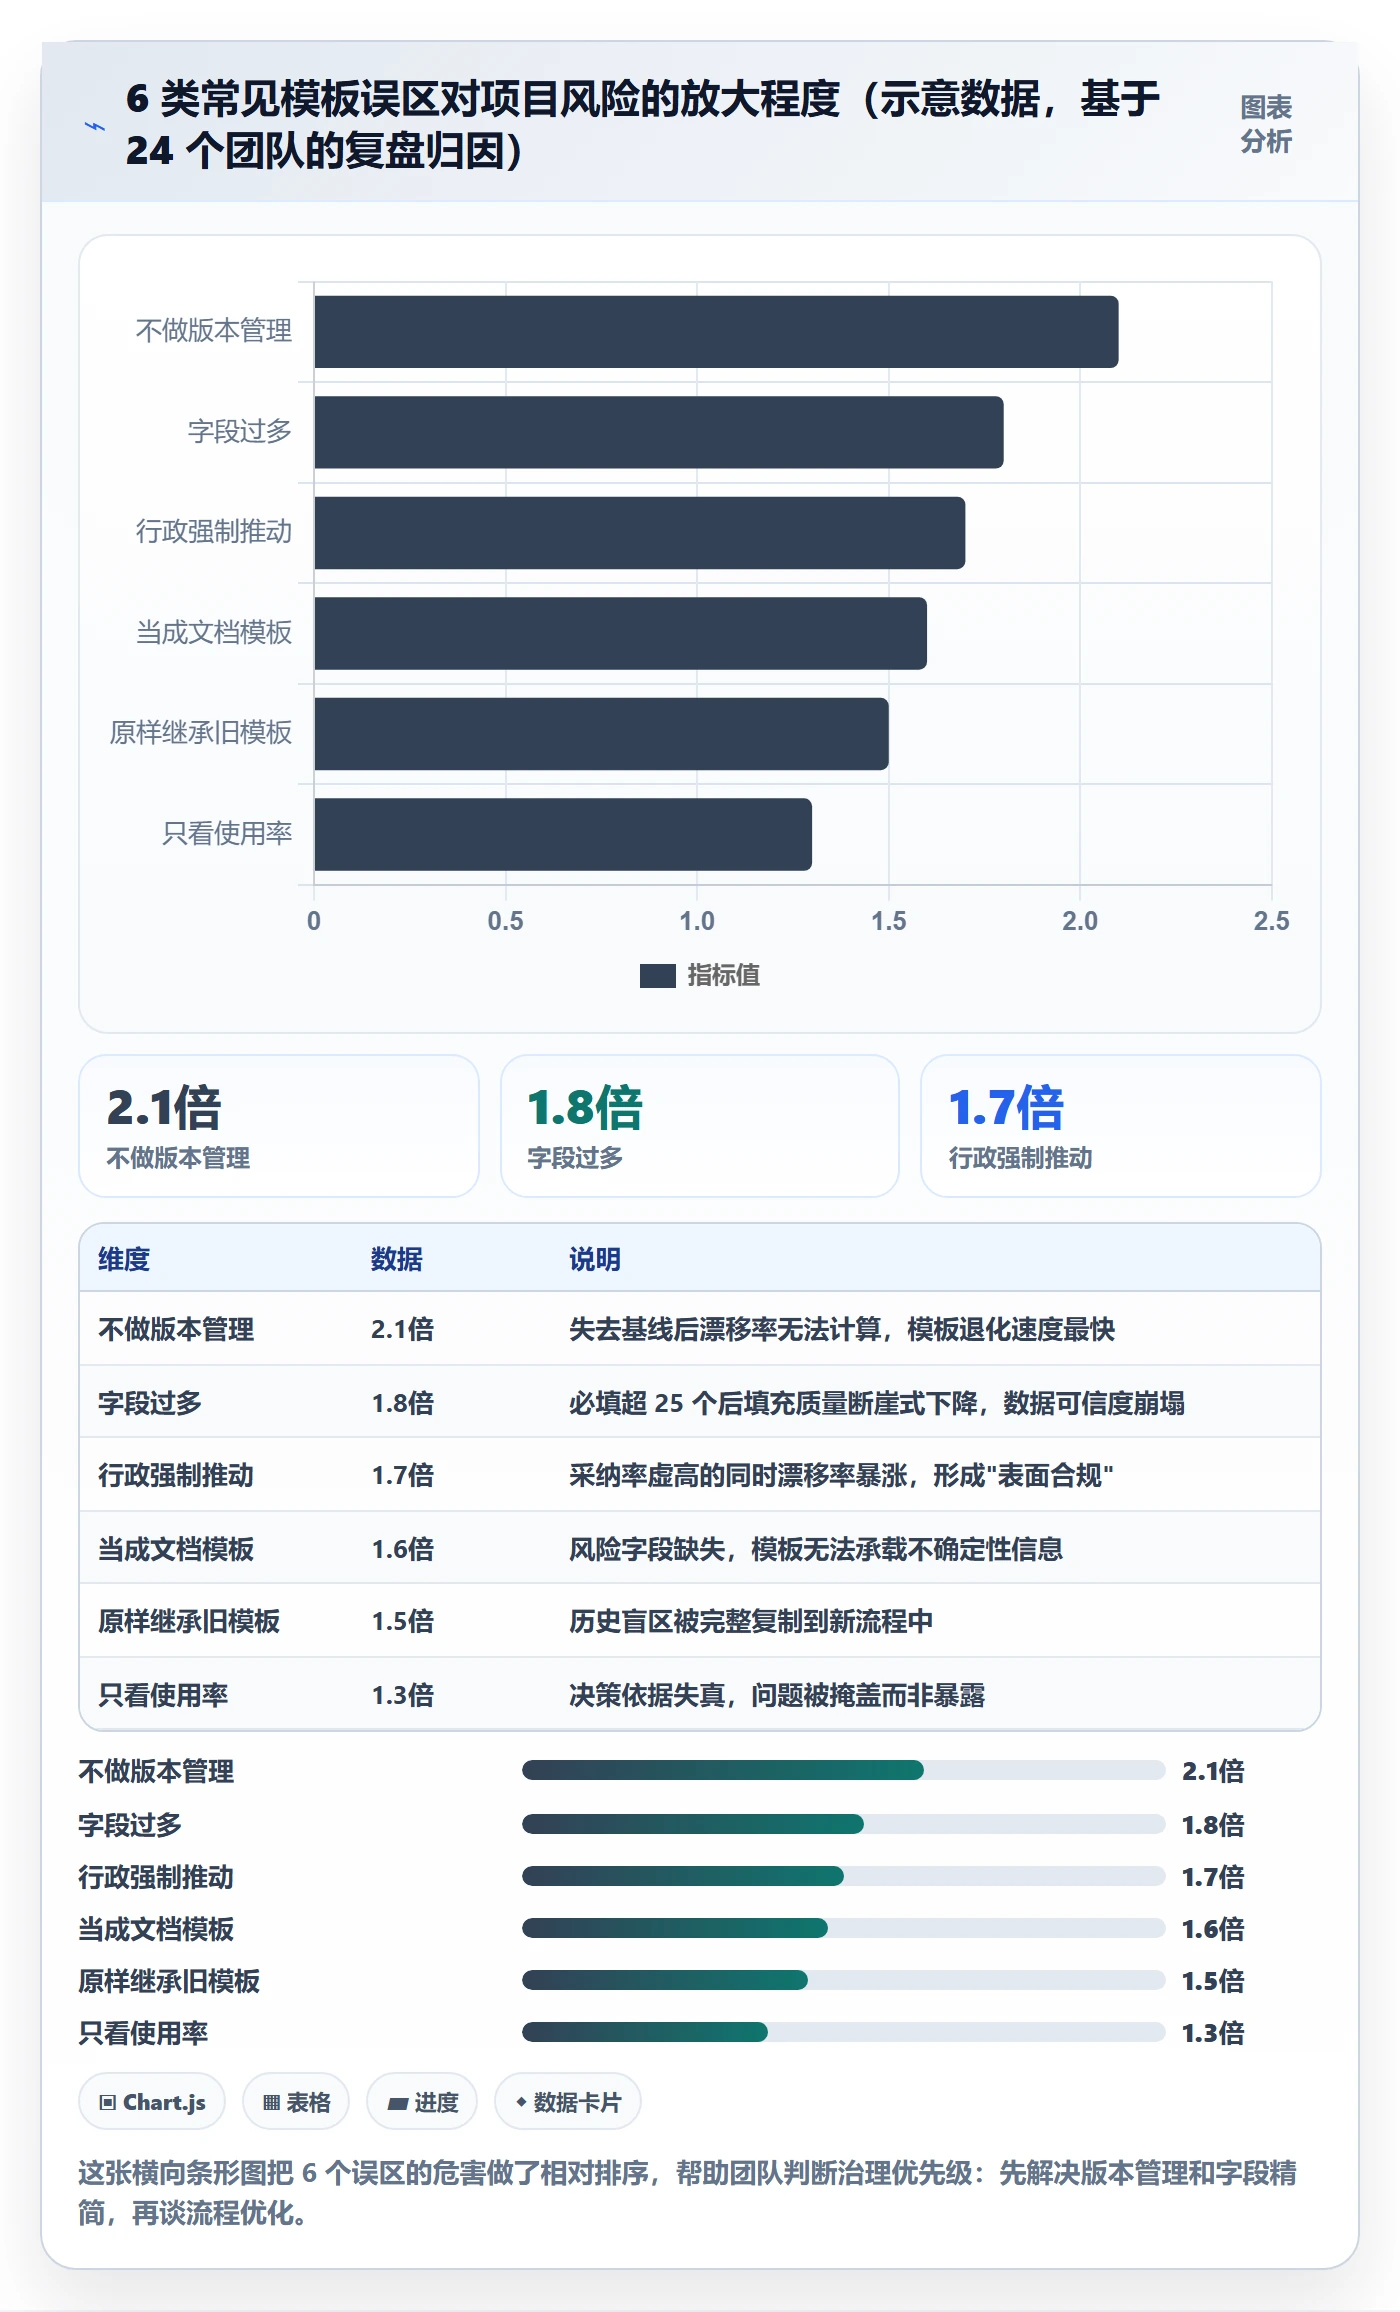Click the 数据卡片 tag diamond icon
1400x2312 pixels.
click(x=521, y=2103)
